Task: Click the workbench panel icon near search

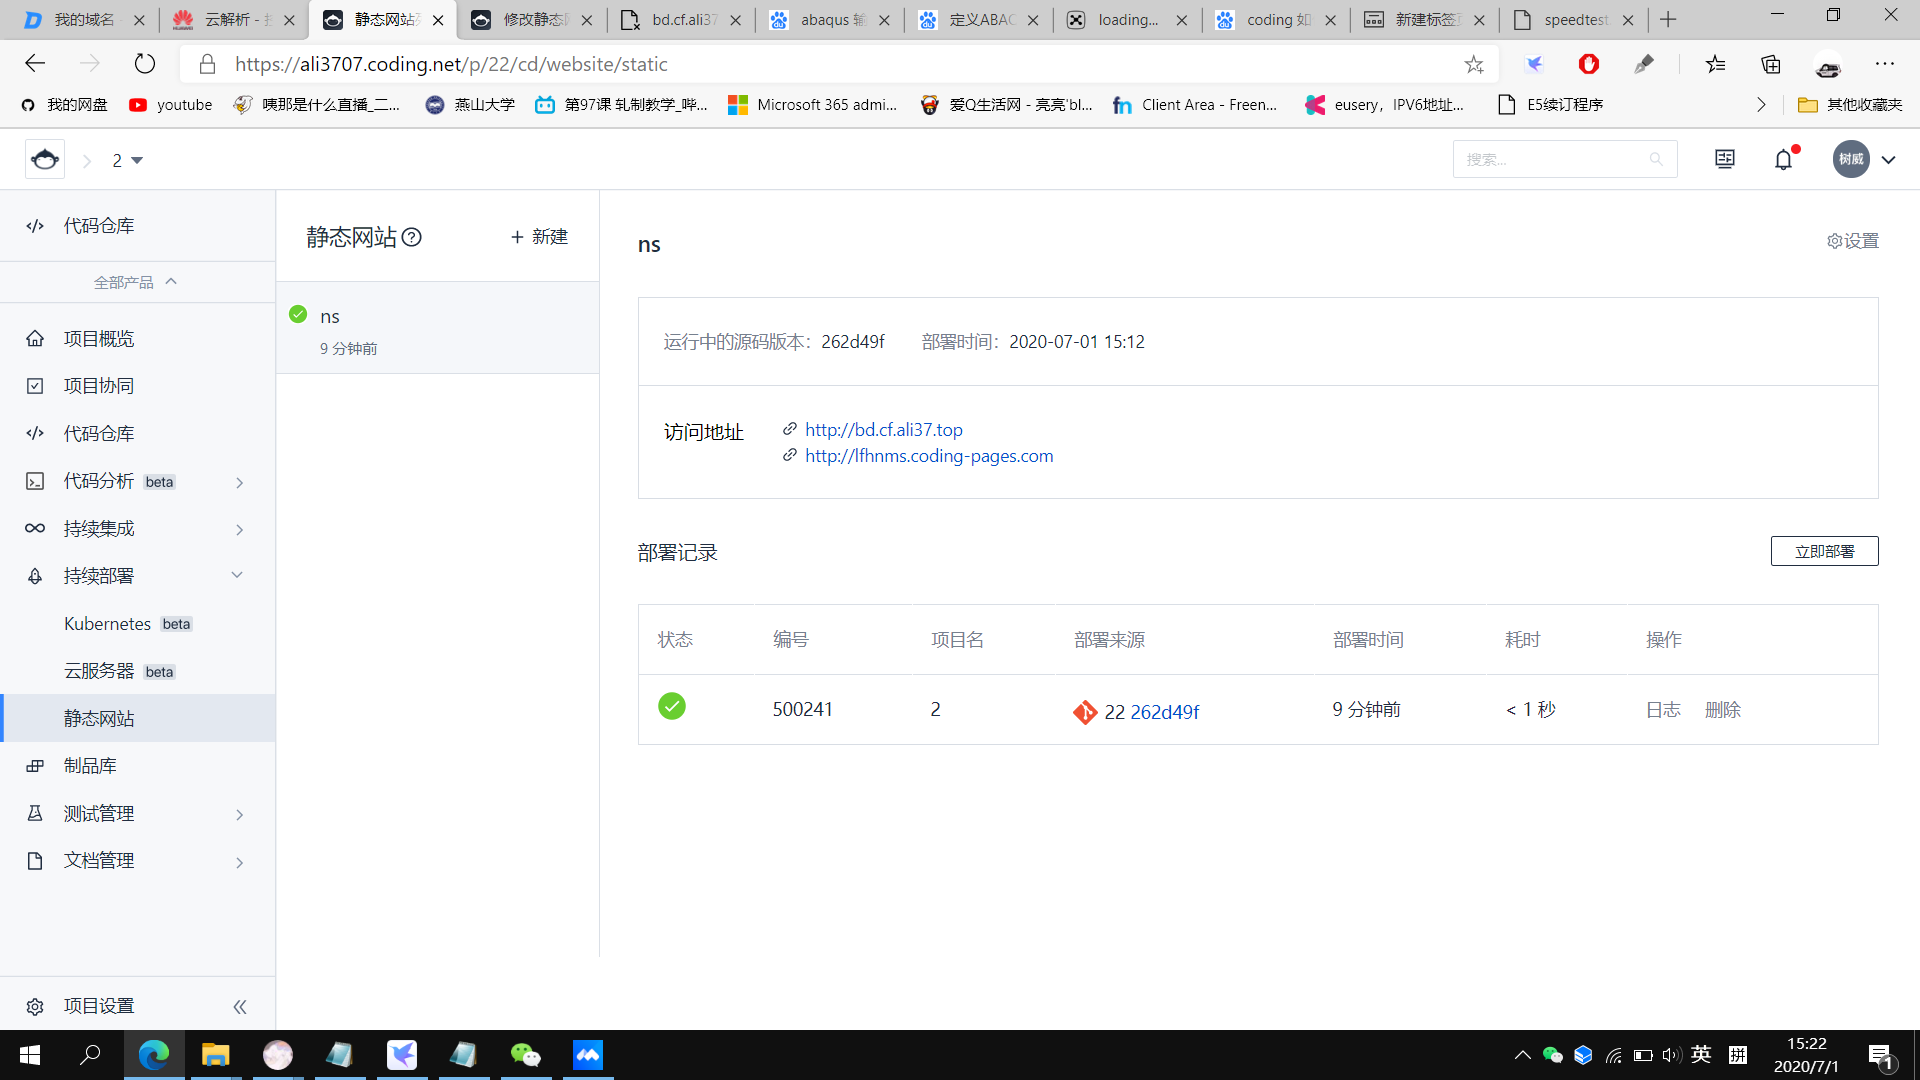Action: (x=1725, y=160)
